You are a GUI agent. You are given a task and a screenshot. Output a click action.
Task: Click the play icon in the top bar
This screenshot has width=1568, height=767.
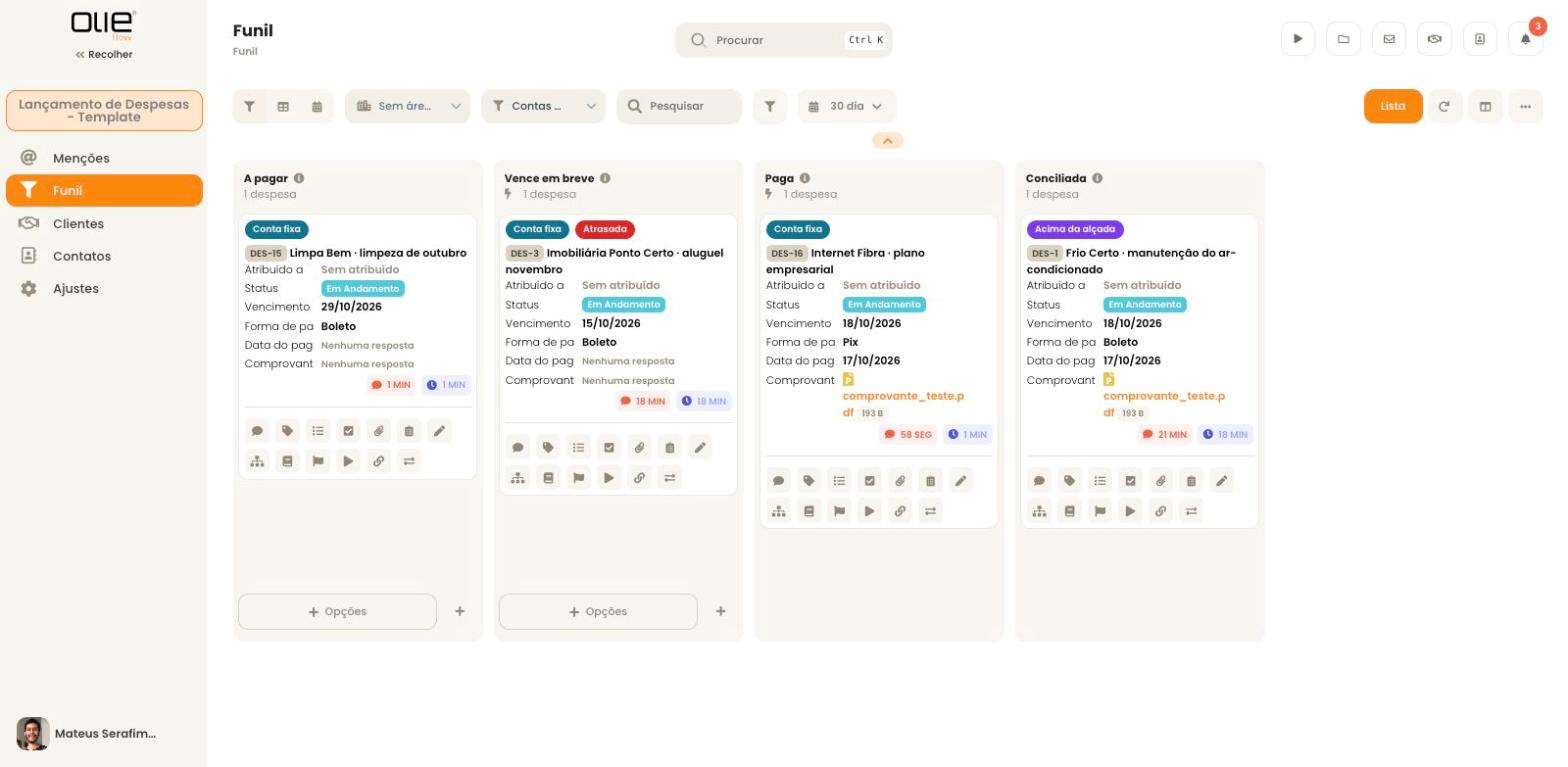(1298, 39)
